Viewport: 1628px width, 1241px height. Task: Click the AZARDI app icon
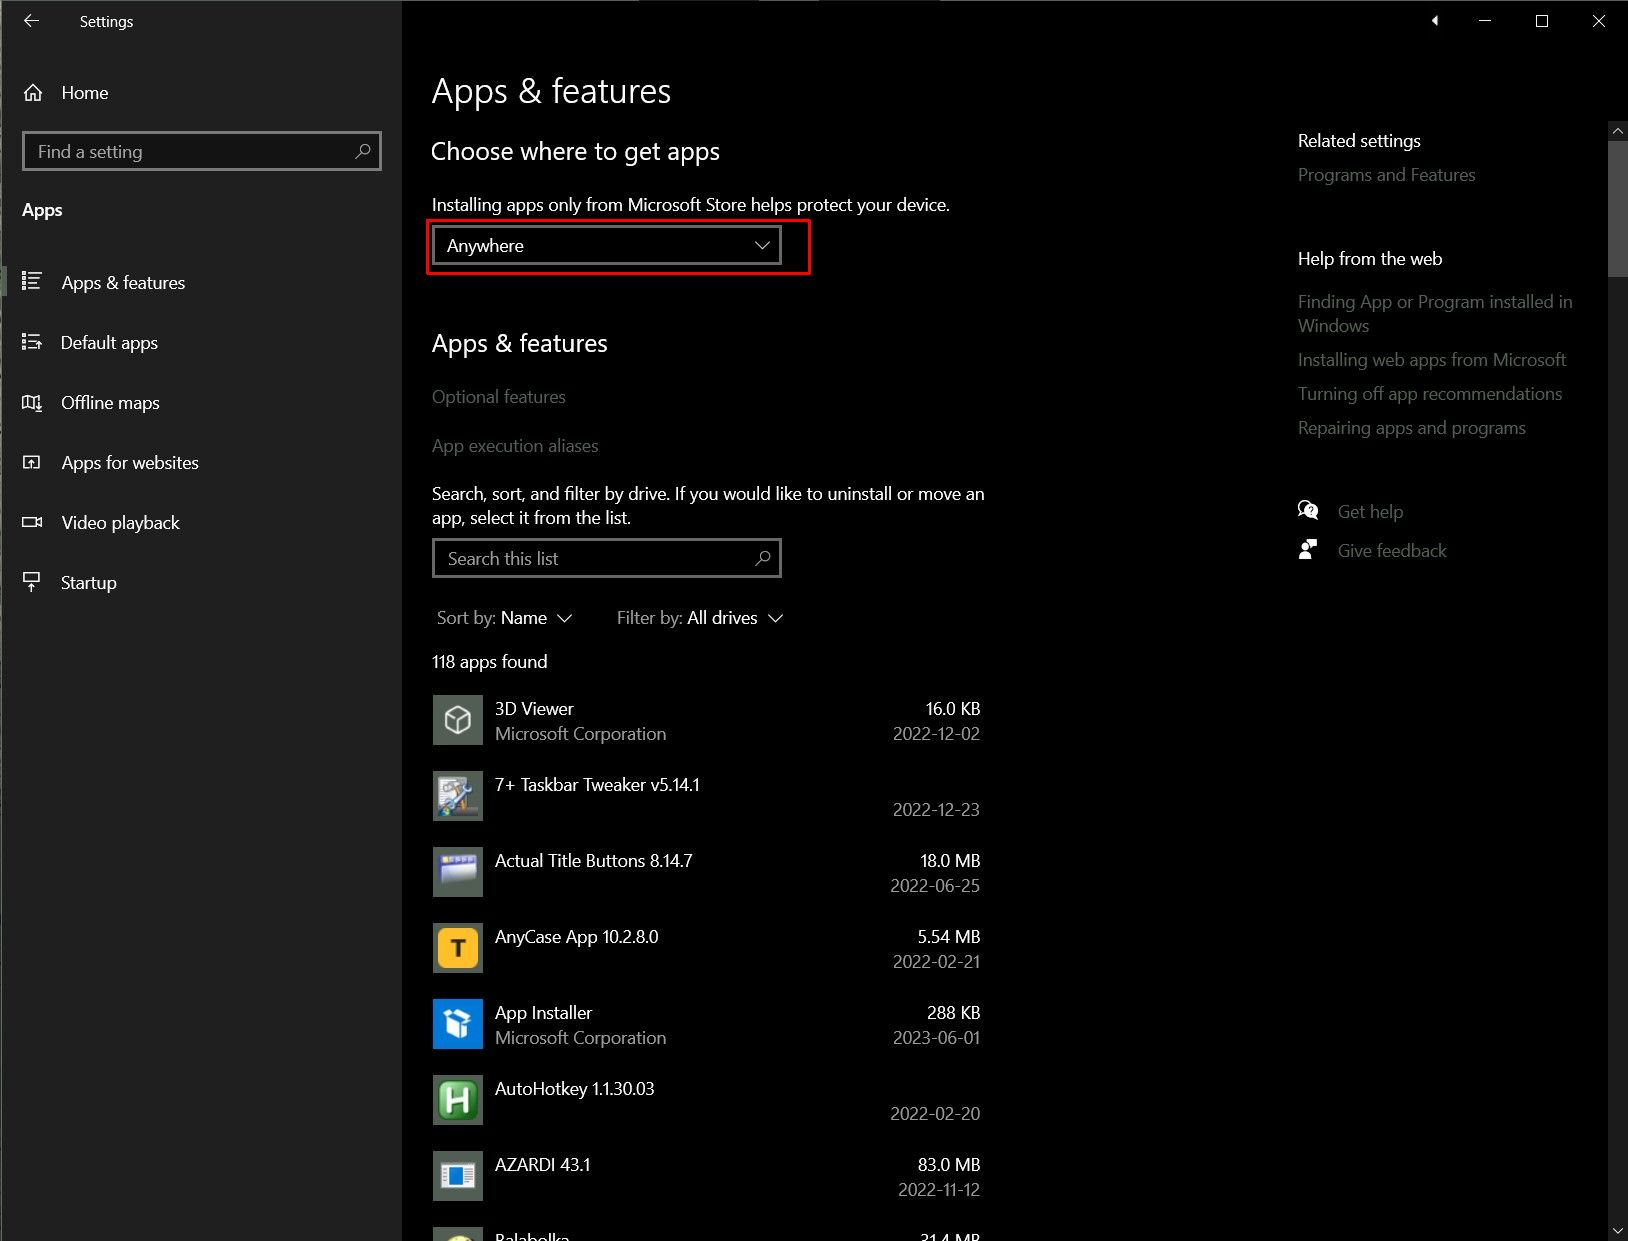coord(458,1176)
